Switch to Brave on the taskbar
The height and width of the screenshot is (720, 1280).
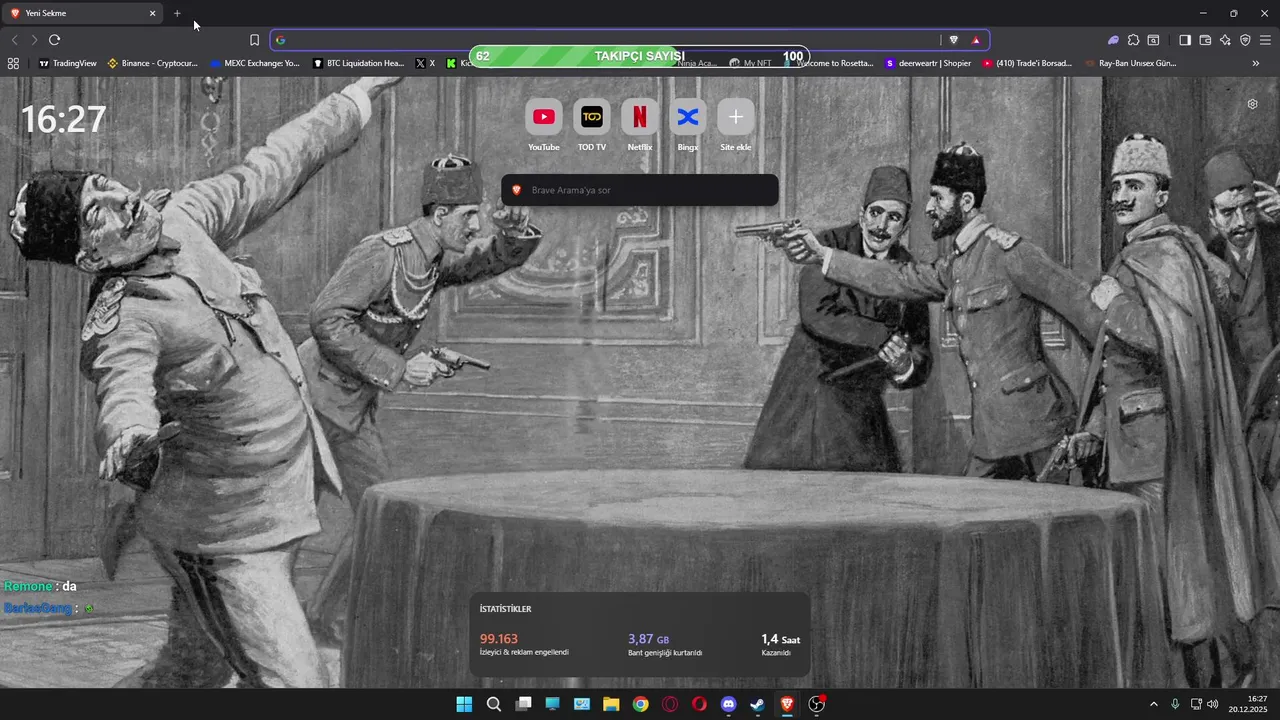[787, 704]
